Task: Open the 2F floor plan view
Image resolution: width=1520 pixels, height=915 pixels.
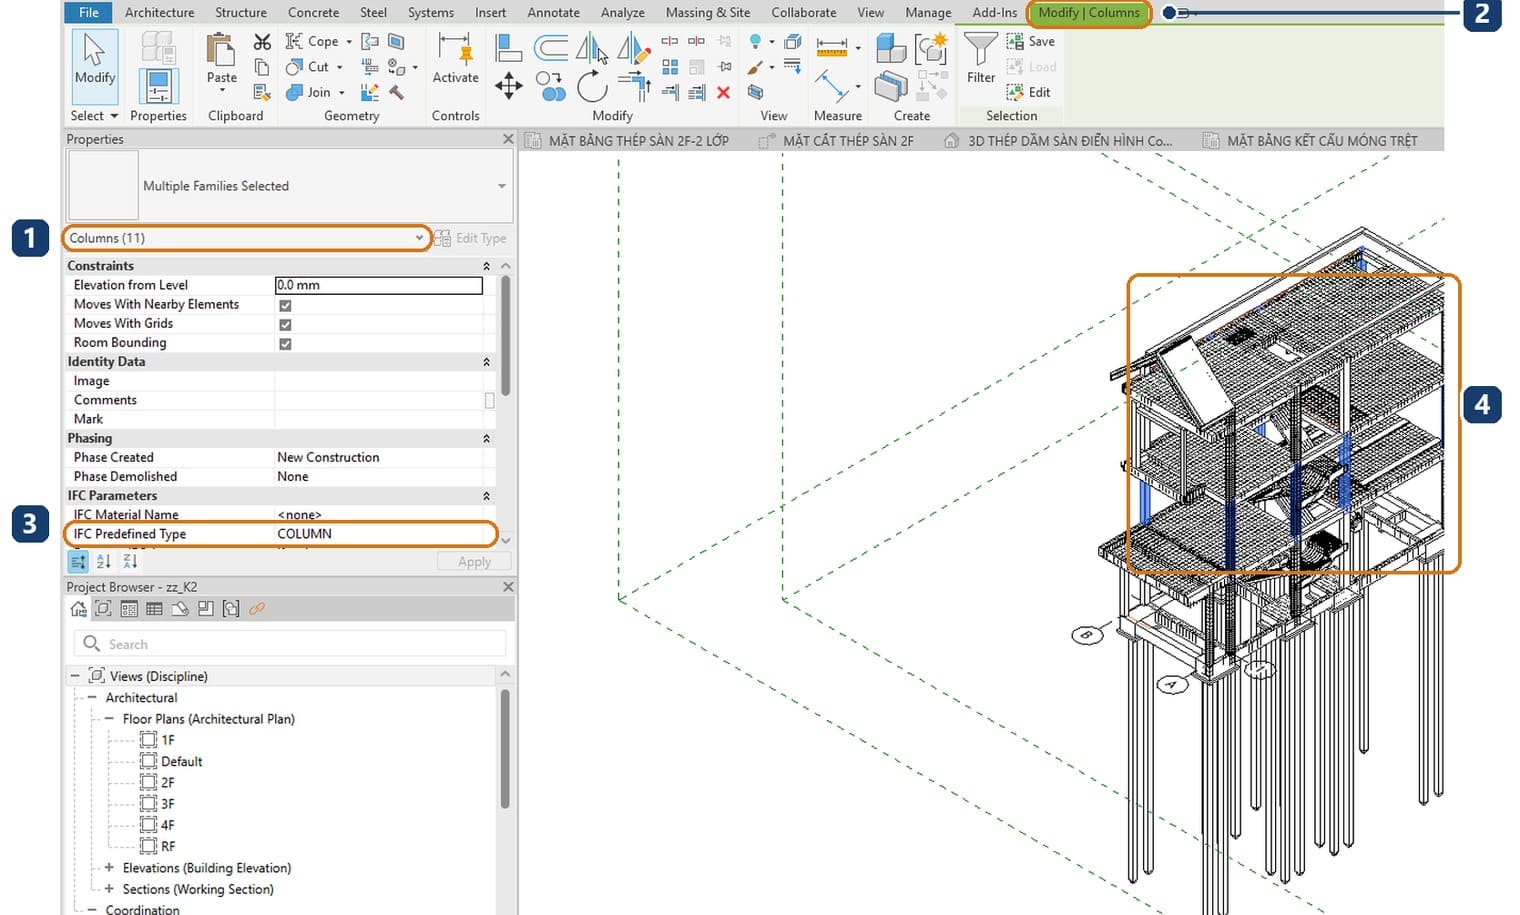Action: (x=168, y=783)
